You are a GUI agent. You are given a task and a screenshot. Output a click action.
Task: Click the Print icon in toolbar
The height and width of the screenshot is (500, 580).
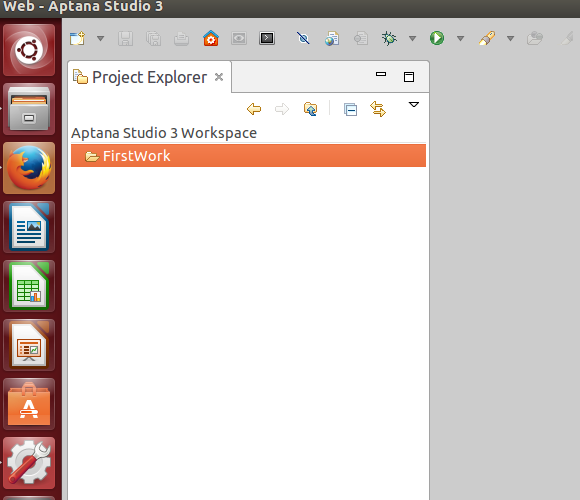[x=181, y=38]
